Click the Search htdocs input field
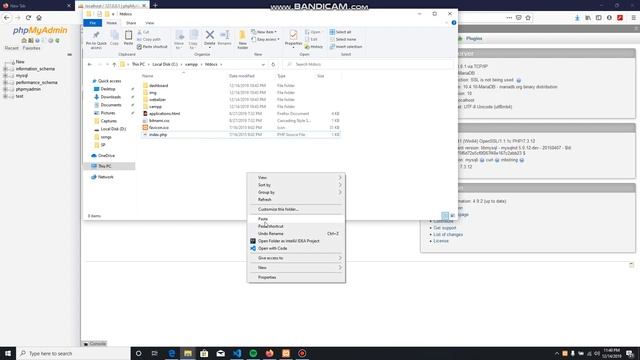Image resolution: width=640 pixels, height=360 pixels. 368,64
